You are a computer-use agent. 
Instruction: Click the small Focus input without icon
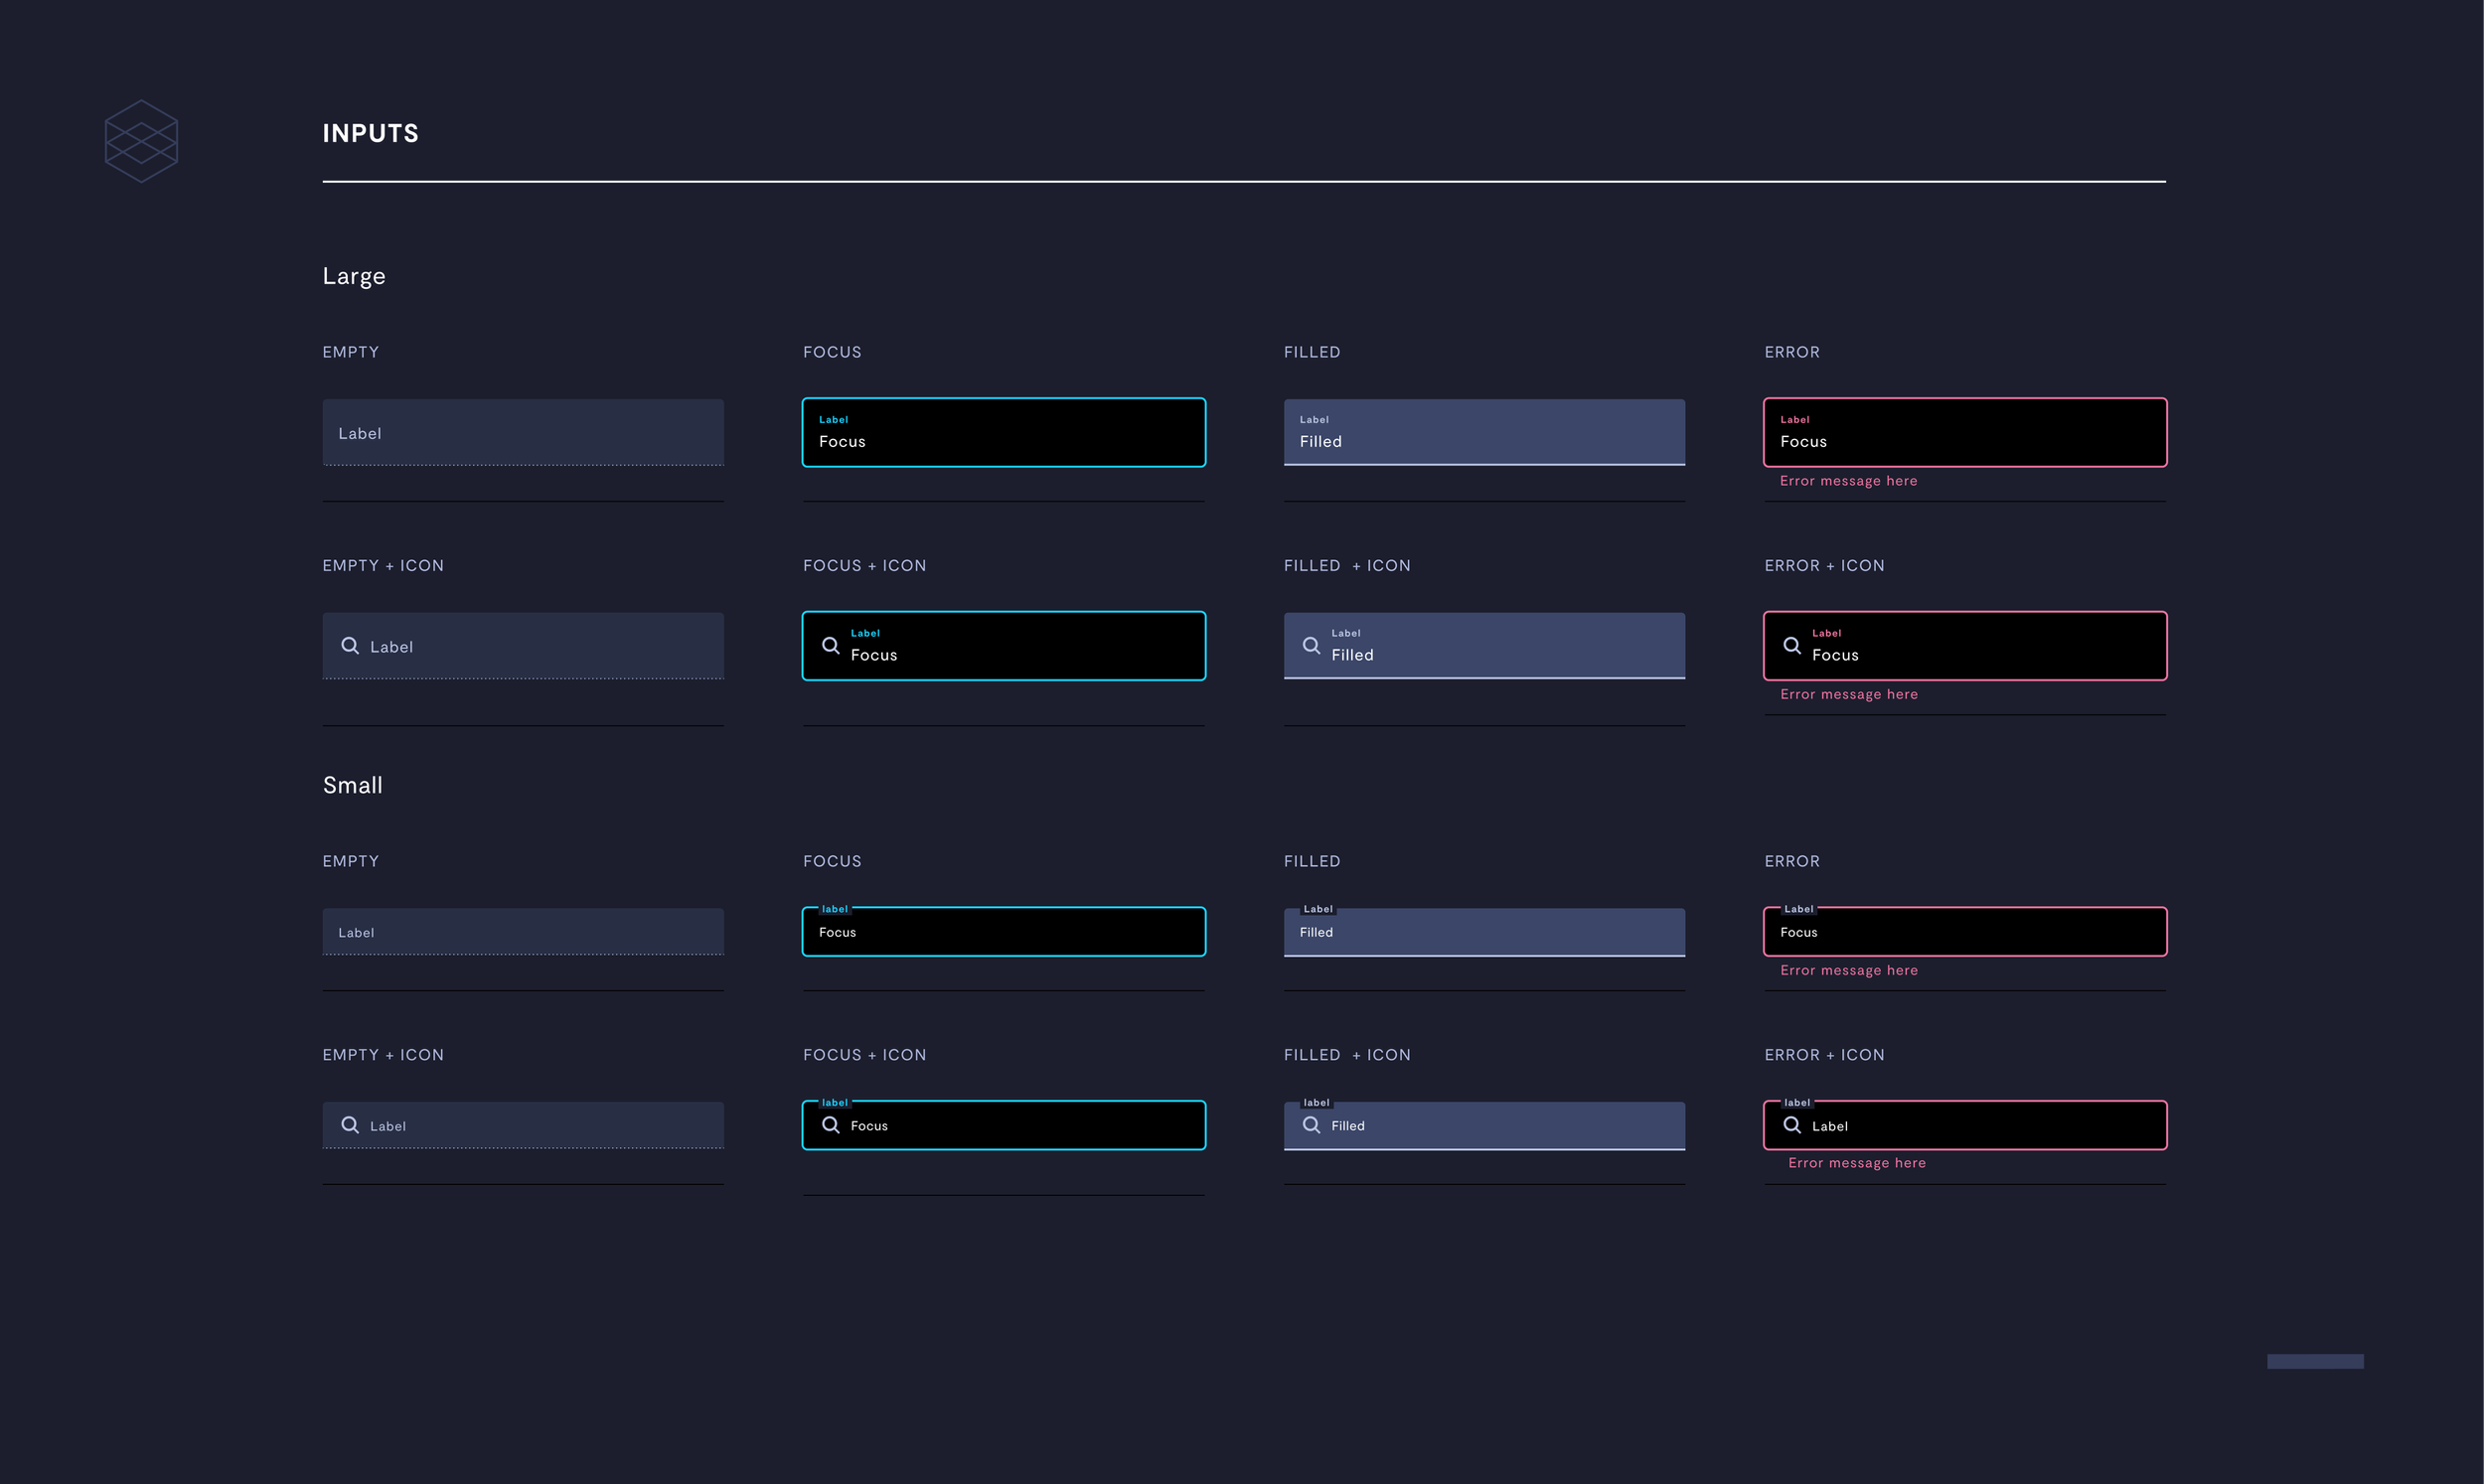[x=1003, y=932]
